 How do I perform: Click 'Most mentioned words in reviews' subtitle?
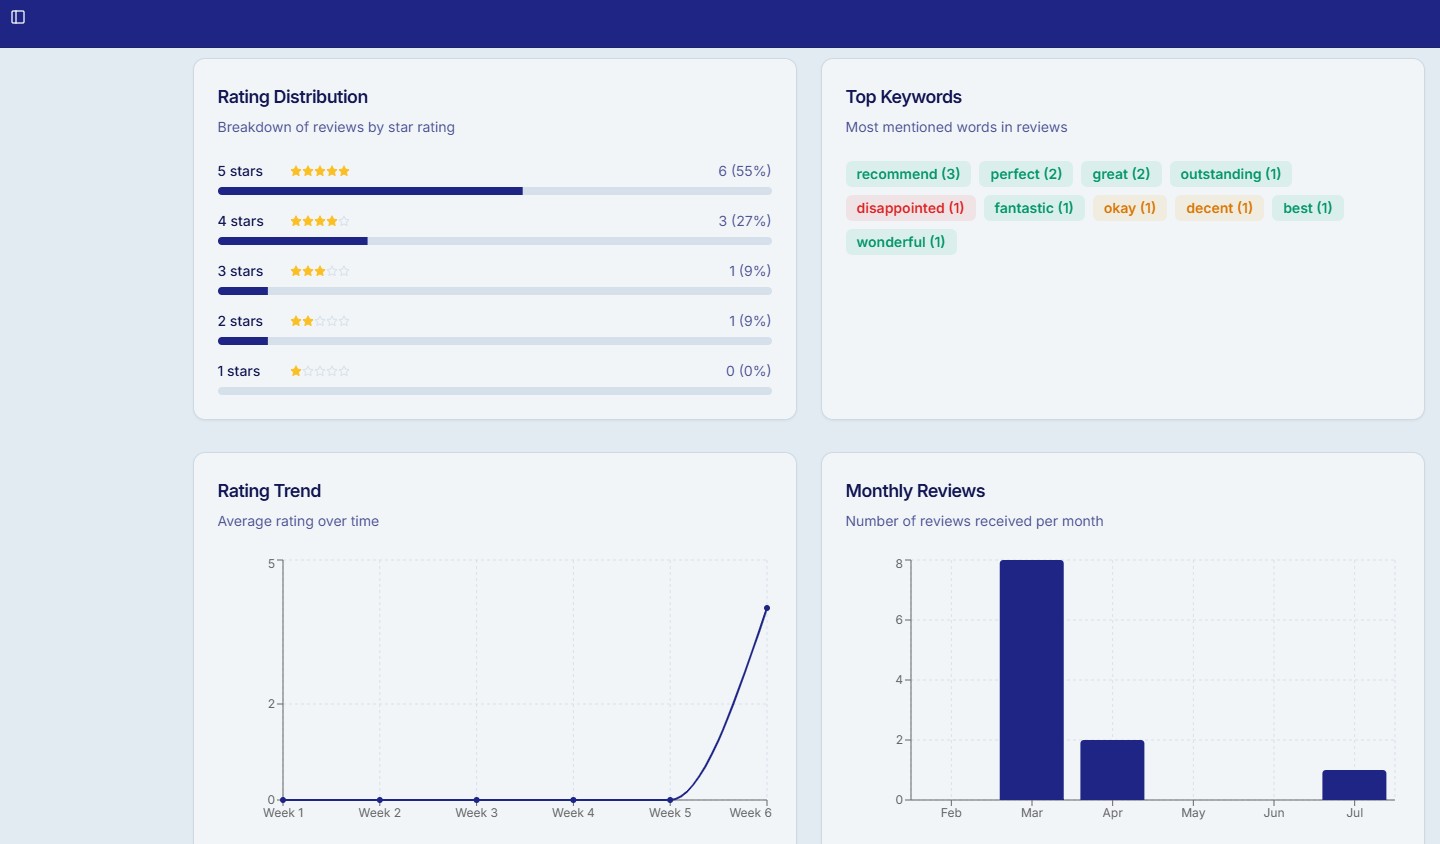956,127
